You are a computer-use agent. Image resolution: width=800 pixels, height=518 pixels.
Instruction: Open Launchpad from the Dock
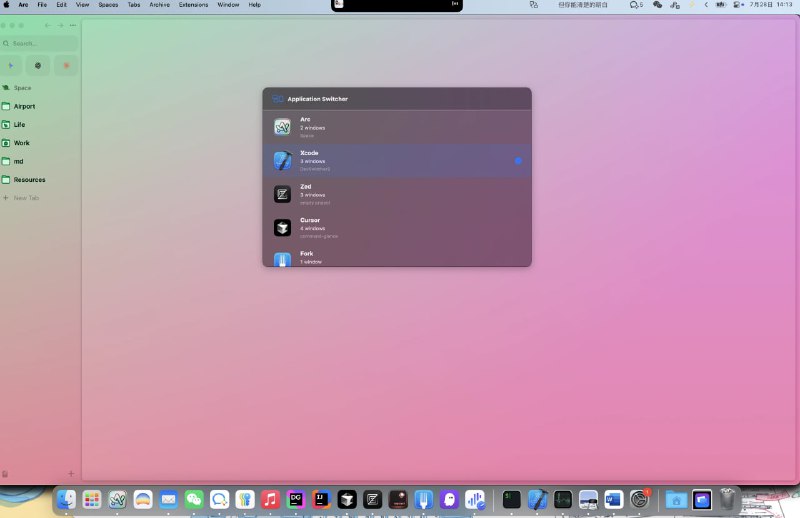pyautogui.click(x=92, y=499)
